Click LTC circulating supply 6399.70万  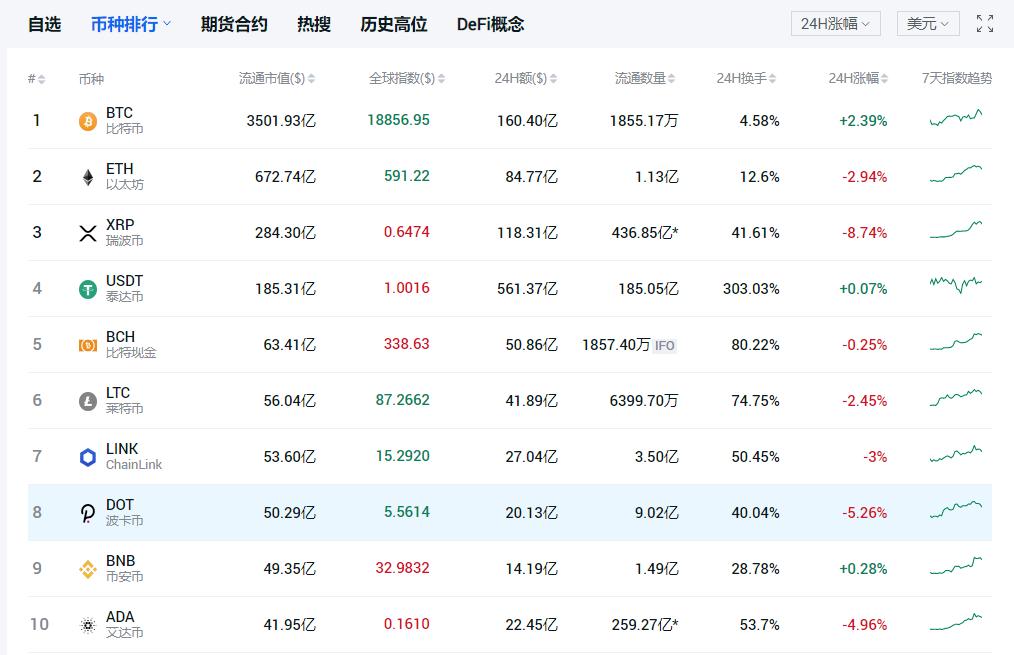coord(643,401)
